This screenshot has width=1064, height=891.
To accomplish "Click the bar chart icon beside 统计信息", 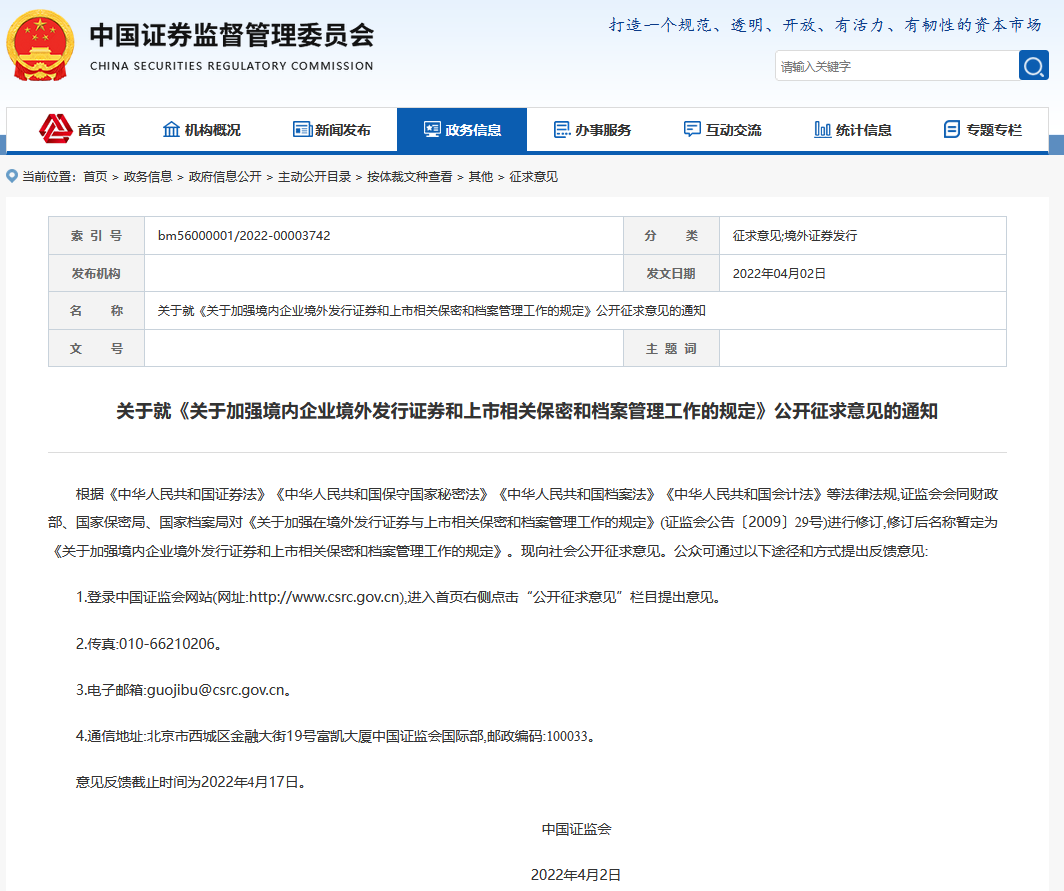I will (822, 129).
